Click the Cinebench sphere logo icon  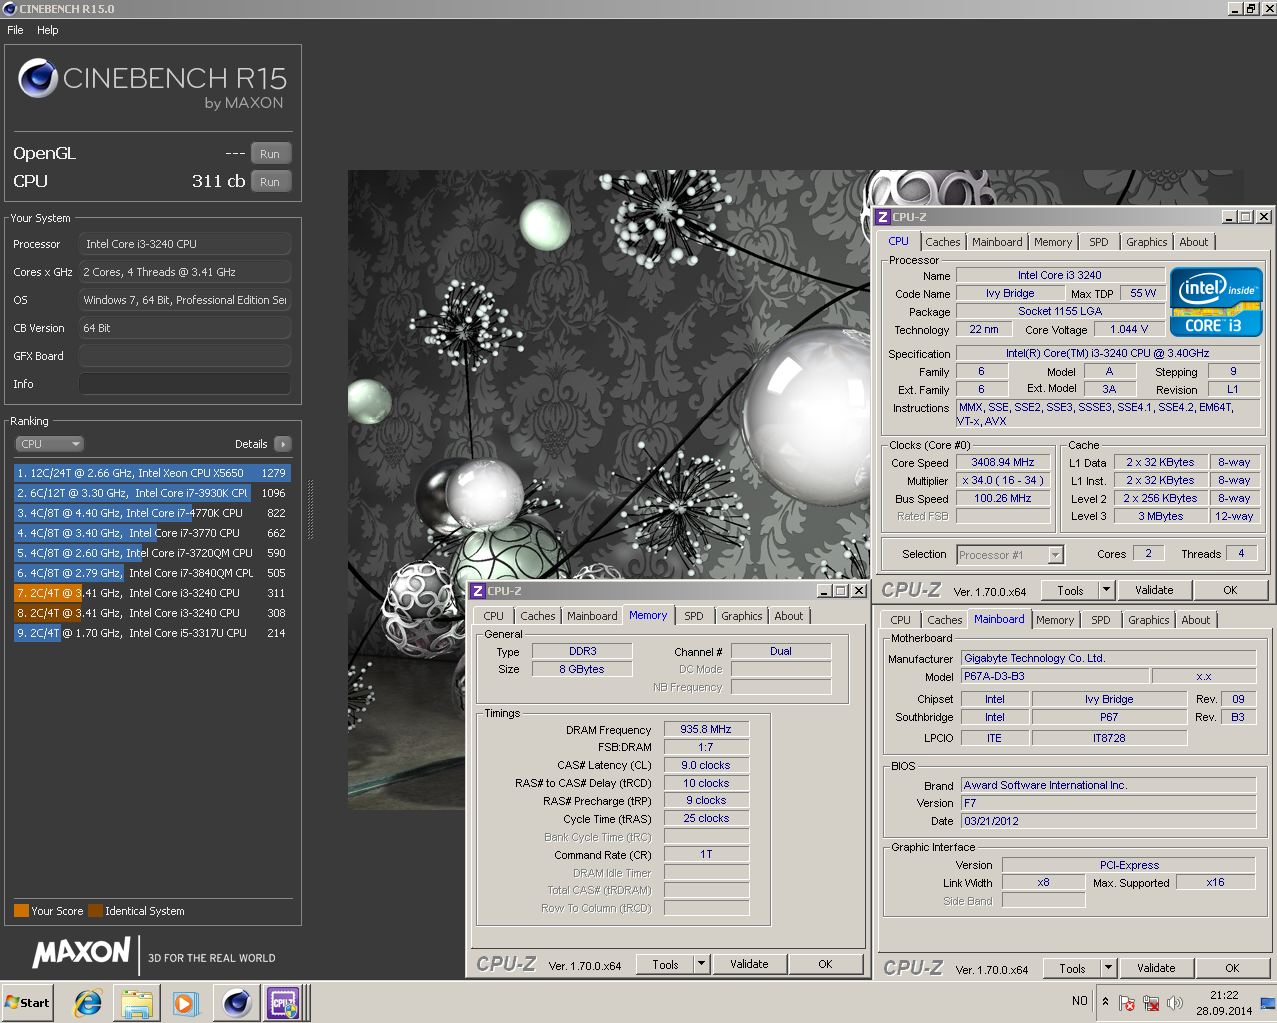pos(37,78)
